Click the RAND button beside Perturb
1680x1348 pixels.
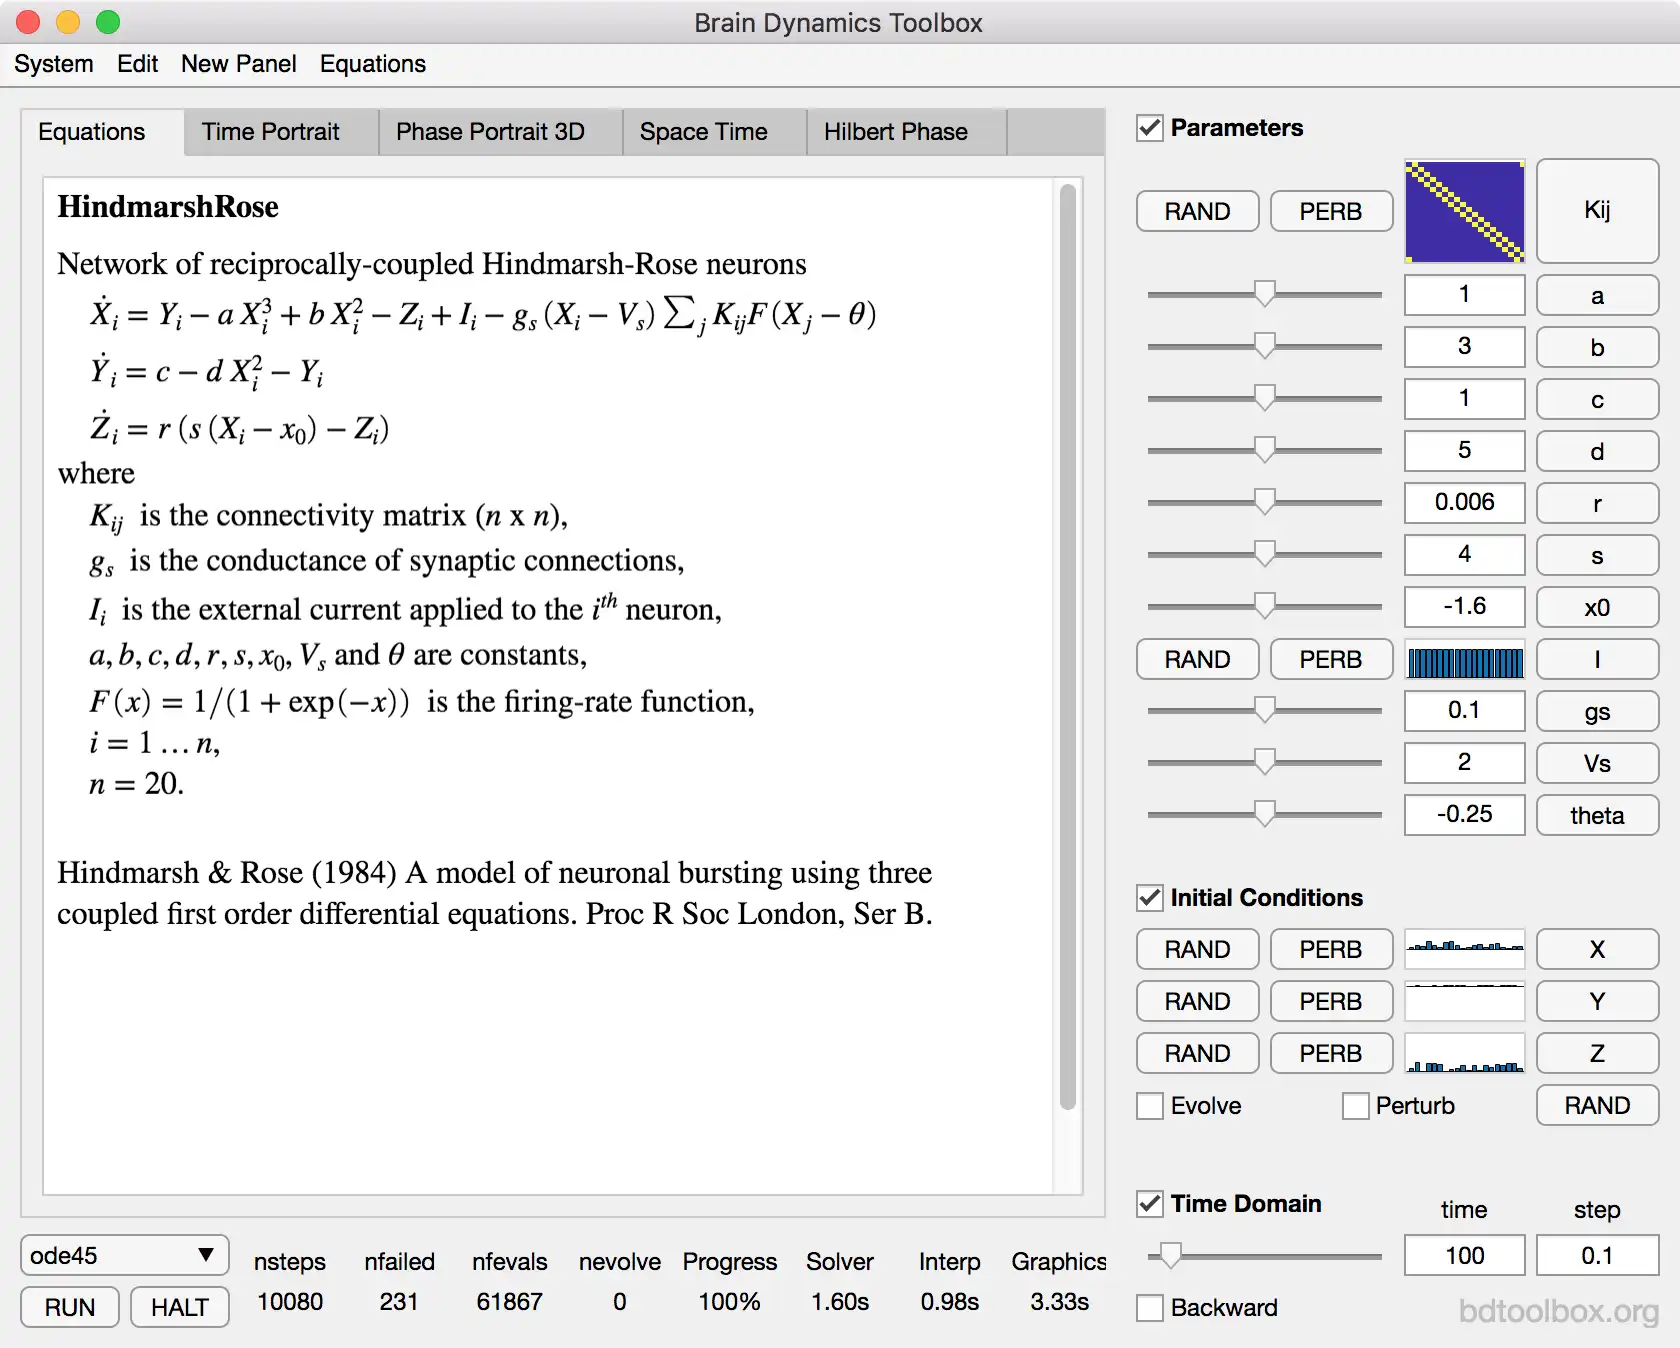click(1597, 1105)
